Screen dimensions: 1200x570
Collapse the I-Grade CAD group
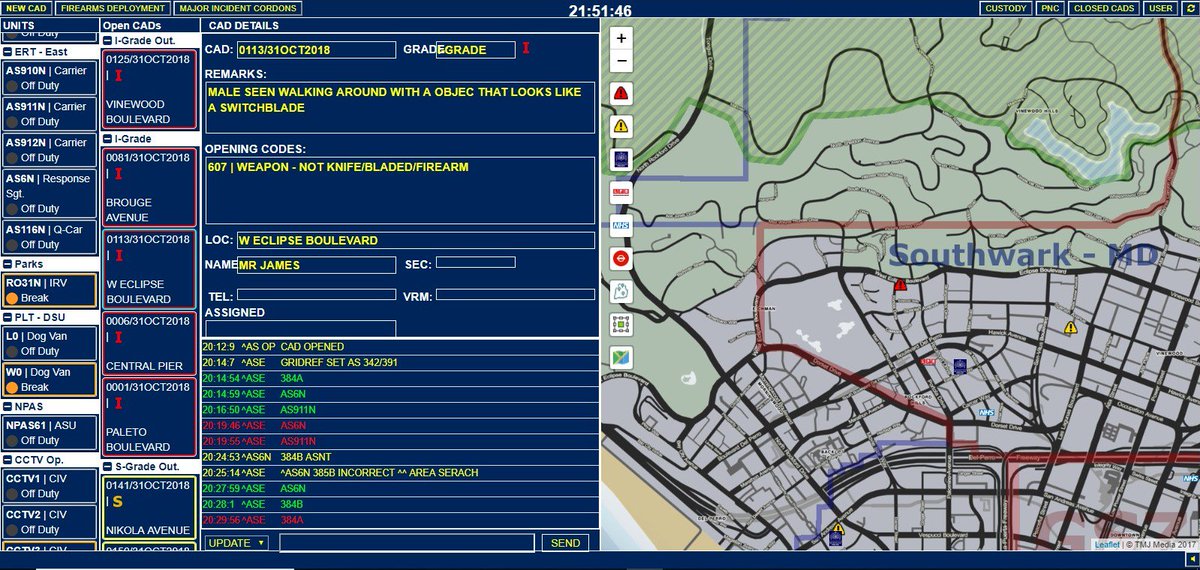tap(108, 139)
